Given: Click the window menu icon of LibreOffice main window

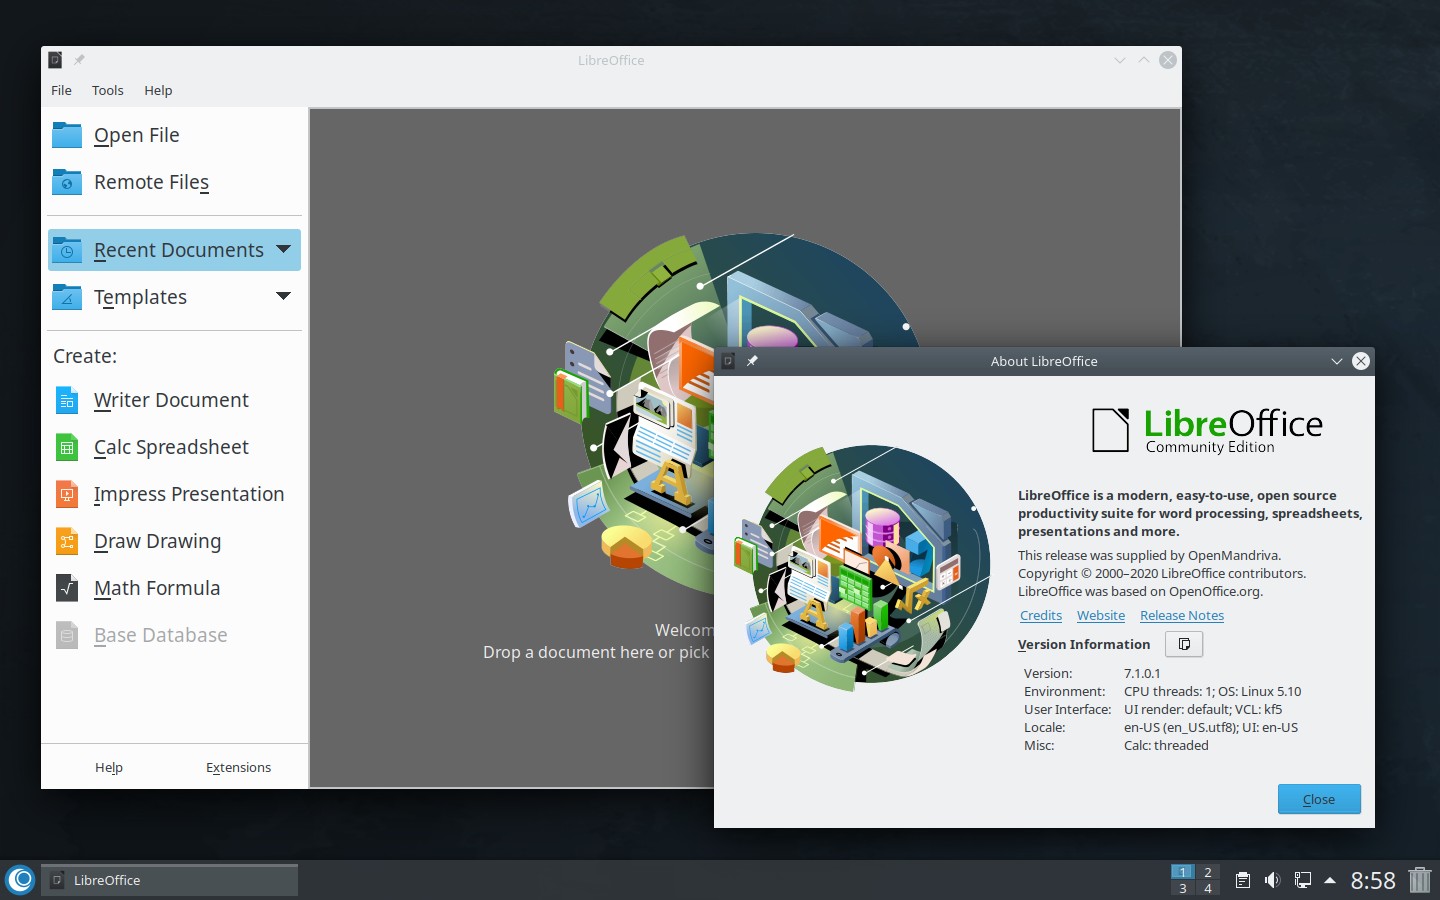Looking at the screenshot, I should (x=56, y=60).
